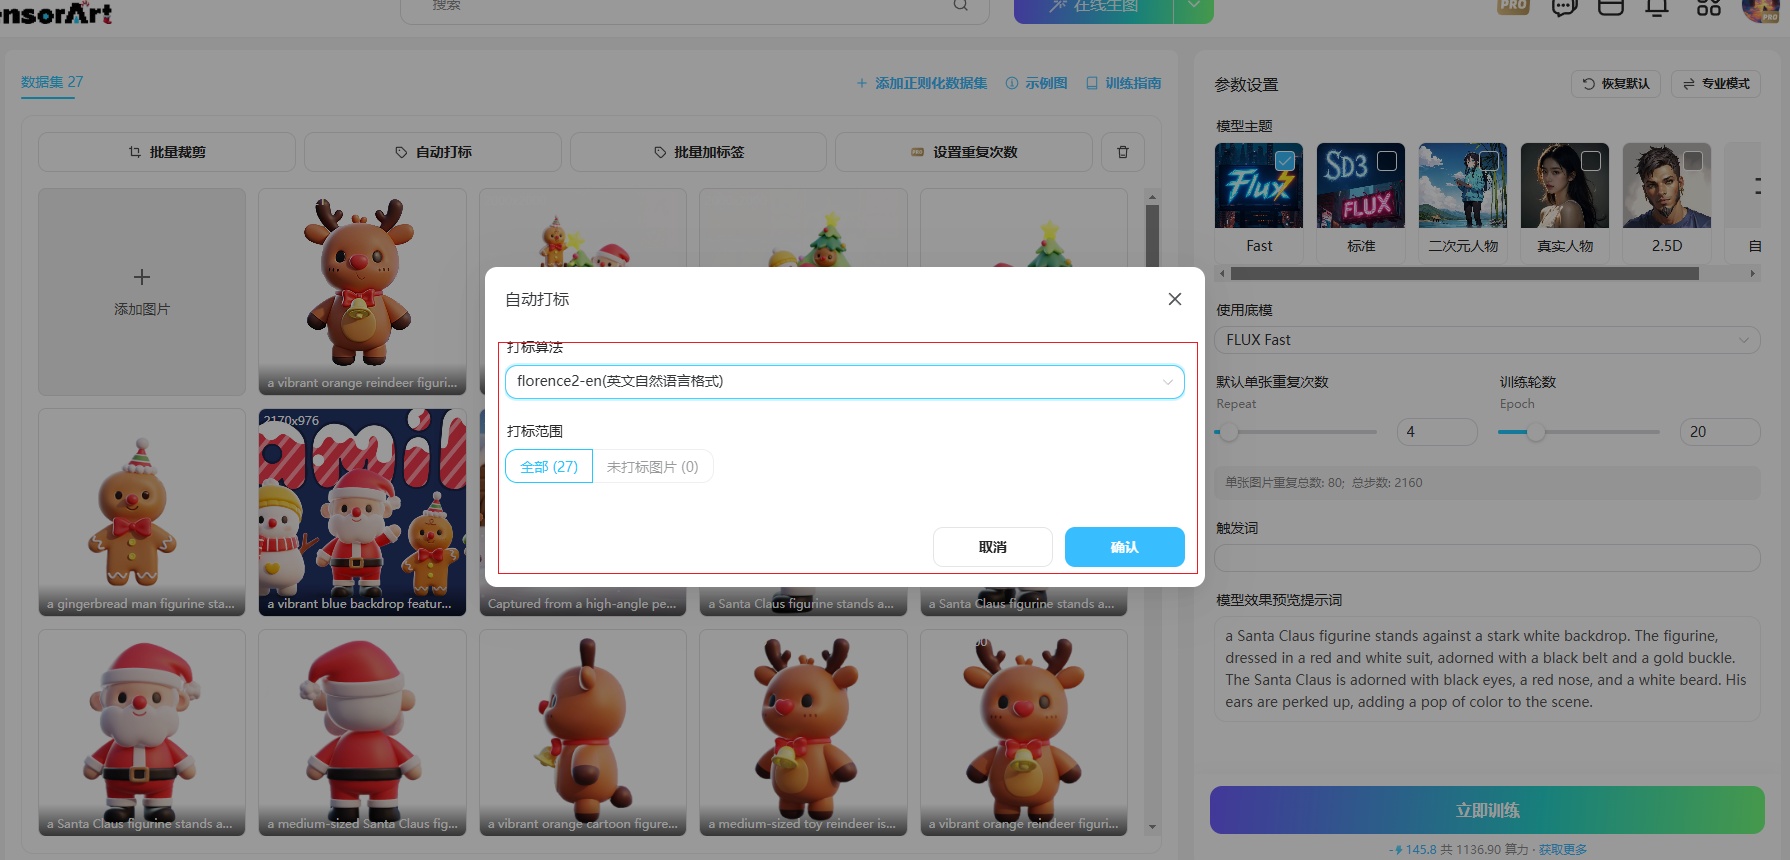Click the trash delete icon in dataset toolbar
1790x860 pixels.
(1123, 152)
